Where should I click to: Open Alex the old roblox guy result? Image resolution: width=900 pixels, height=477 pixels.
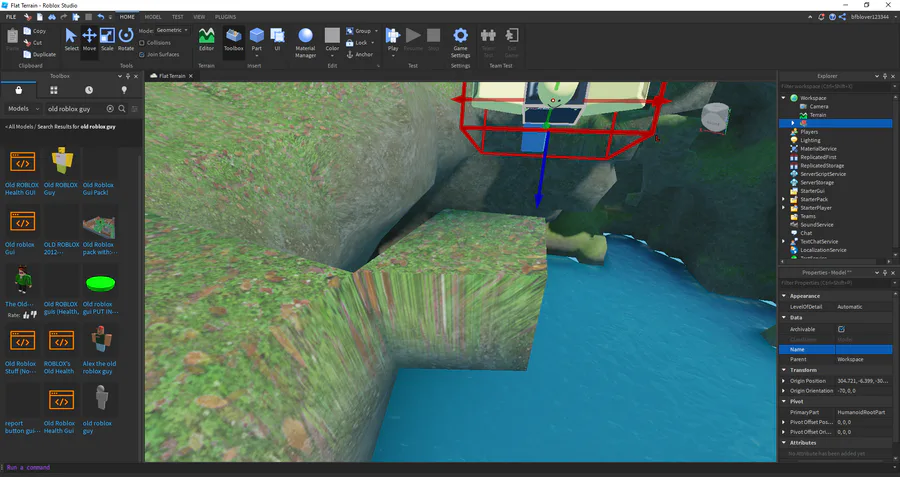coord(99,350)
